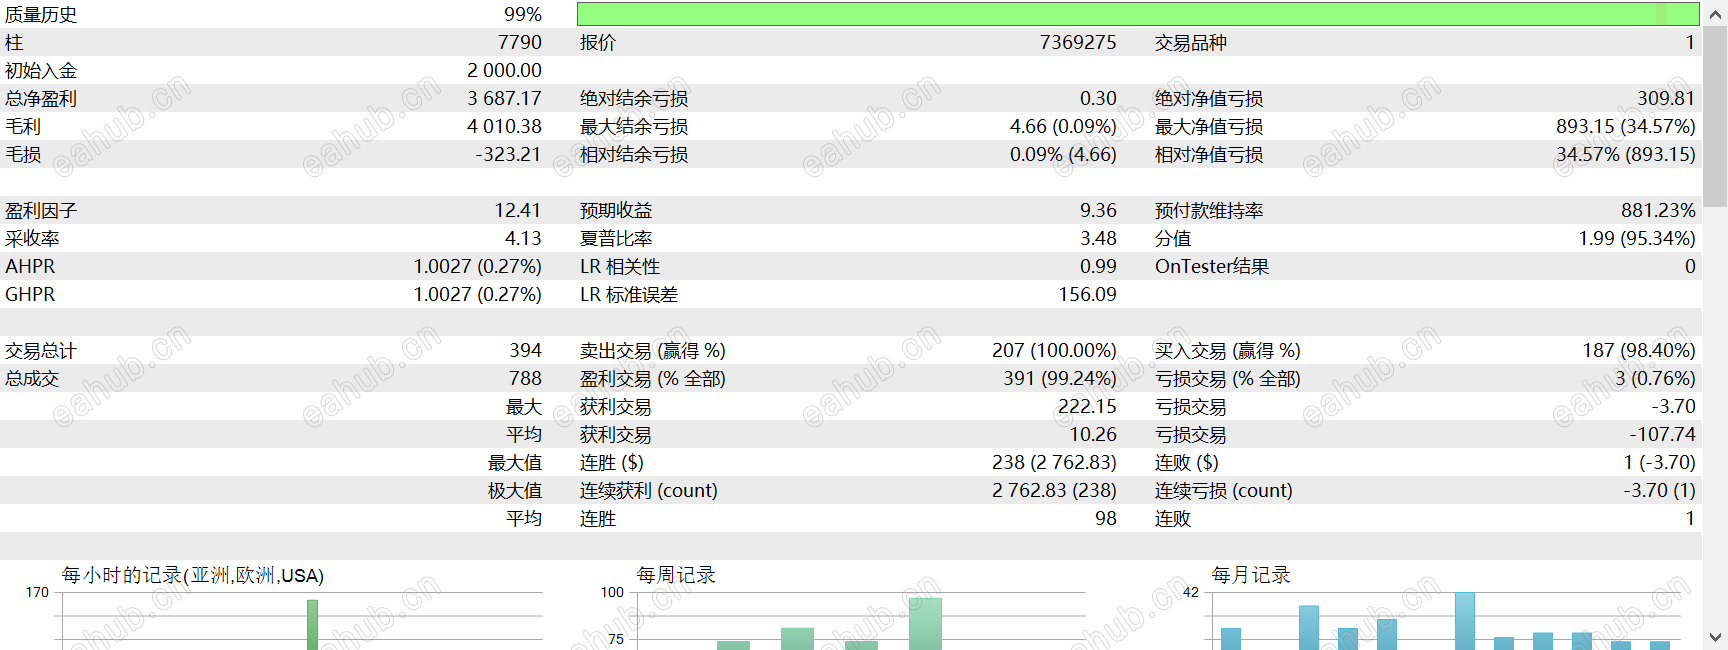Click the OnTester结果 label
The height and width of the screenshot is (650, 1728).
tap(1212, 266)
